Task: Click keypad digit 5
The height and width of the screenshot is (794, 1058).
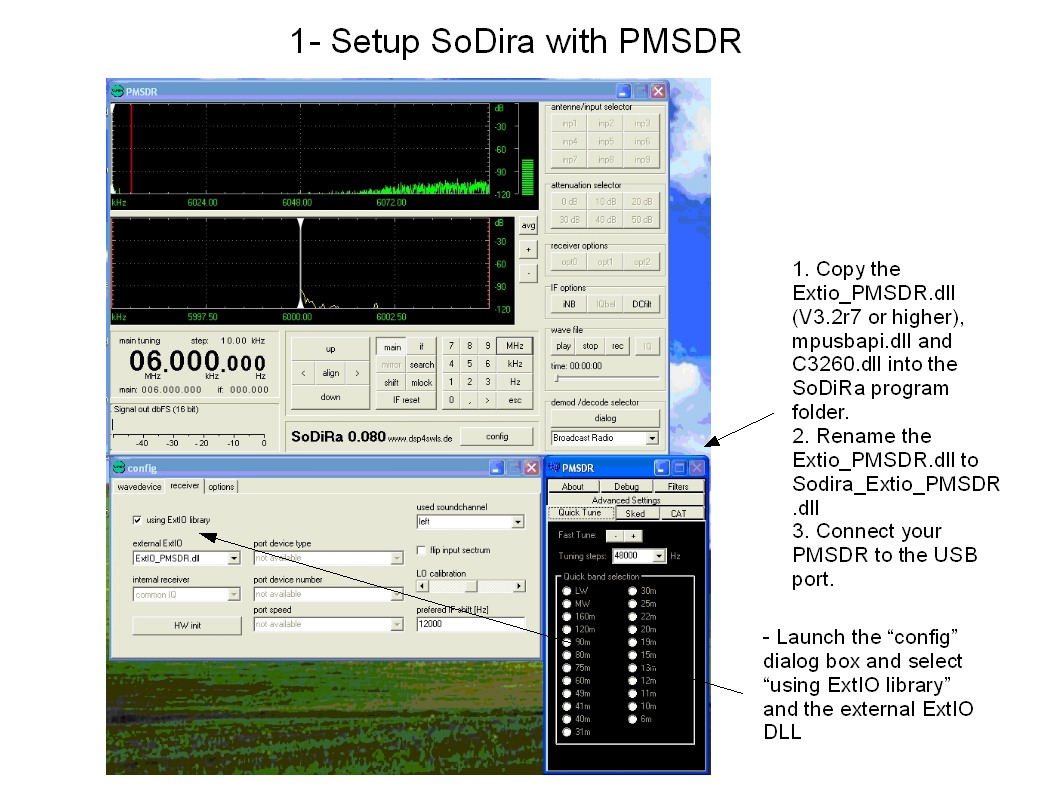Action: coord(470,364)
